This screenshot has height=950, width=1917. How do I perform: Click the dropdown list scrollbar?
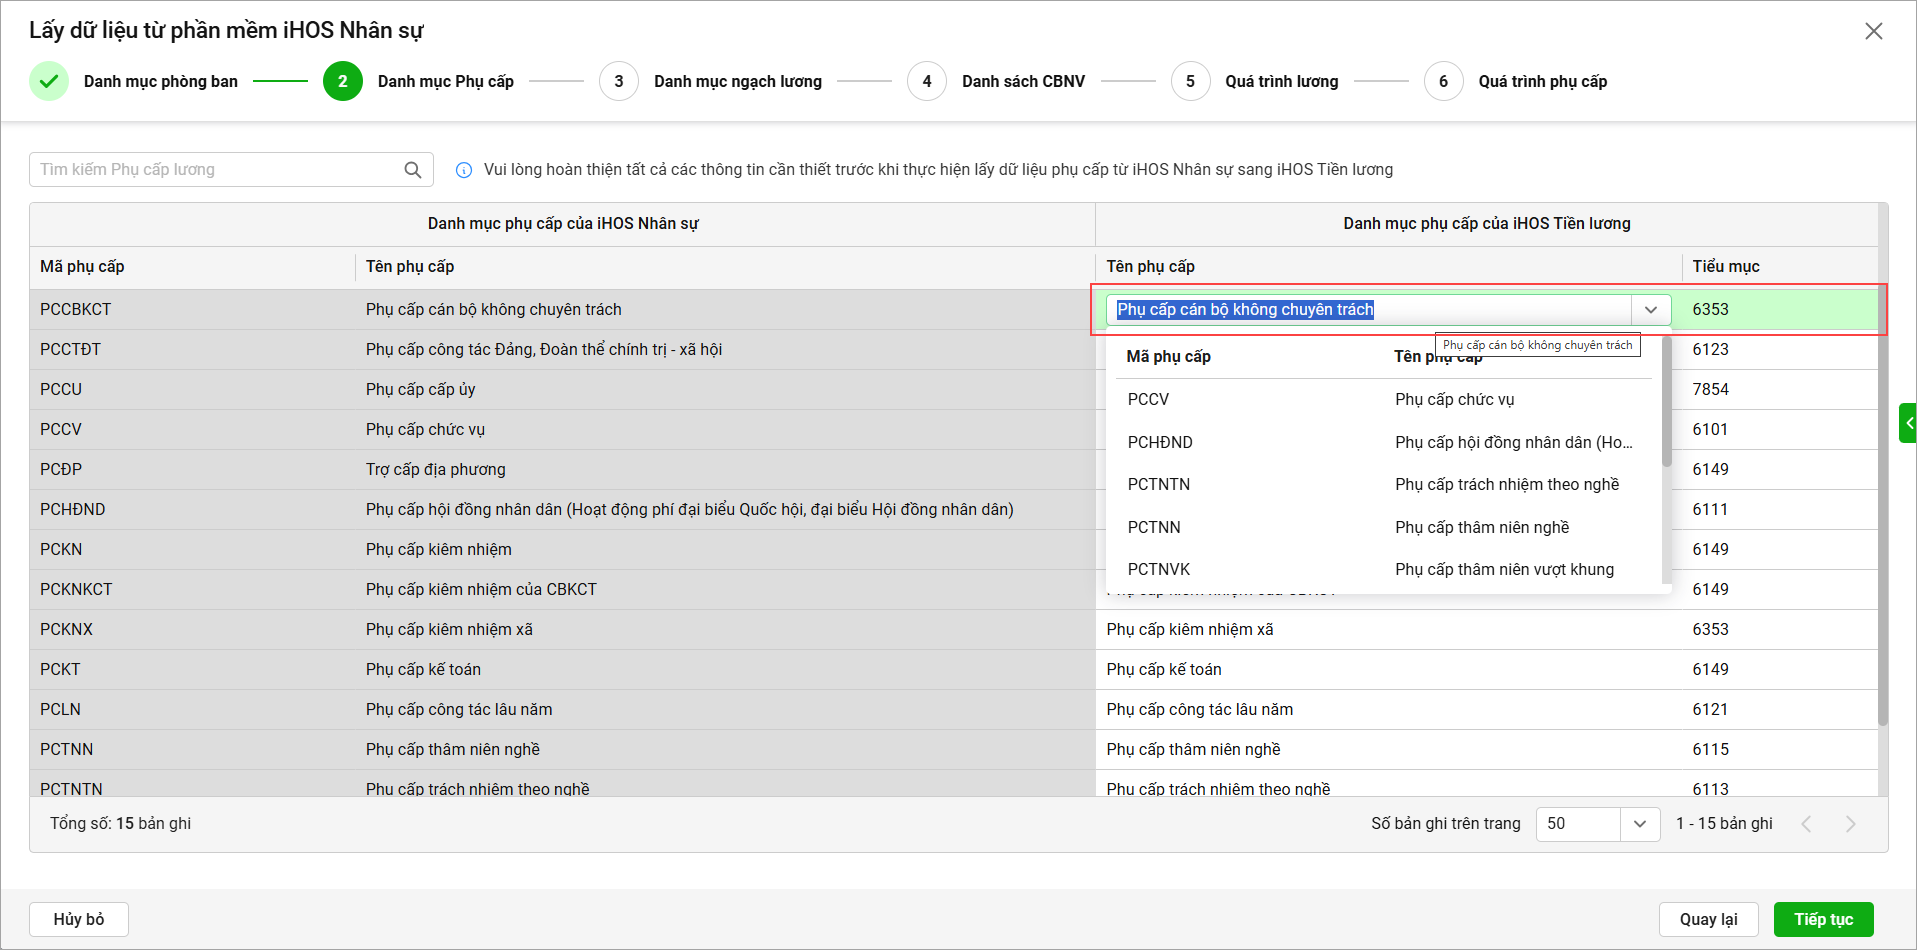(x=1666, y=402)
